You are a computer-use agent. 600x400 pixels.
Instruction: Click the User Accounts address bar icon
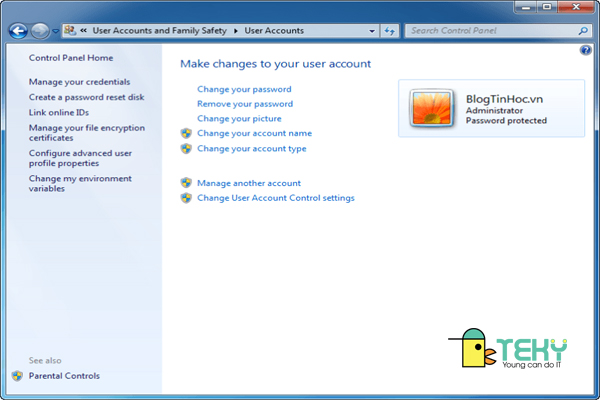(x=70, y=30)
